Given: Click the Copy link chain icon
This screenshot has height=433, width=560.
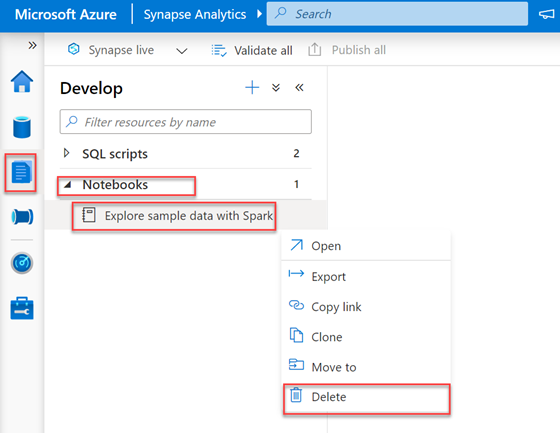Looking at the screenshot, I should point(296,305).
